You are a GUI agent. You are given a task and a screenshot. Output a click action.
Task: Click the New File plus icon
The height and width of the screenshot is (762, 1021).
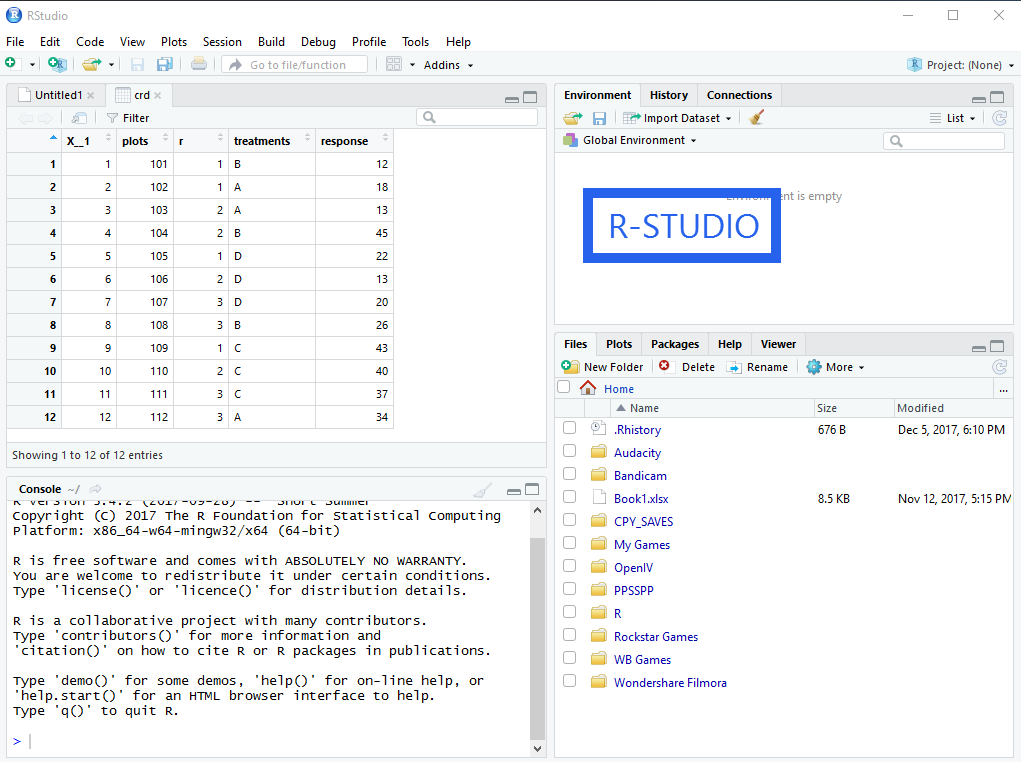(11, 64)
